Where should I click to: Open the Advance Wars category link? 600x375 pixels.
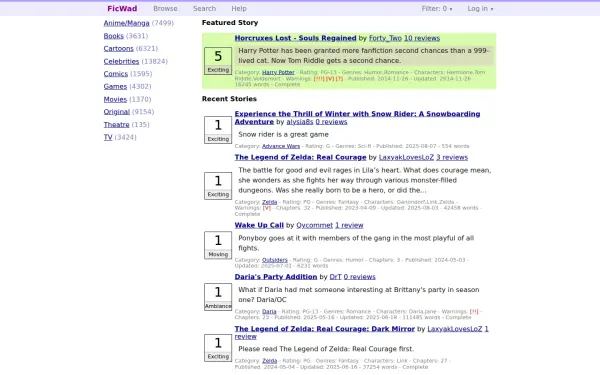(x=281, y=146)
